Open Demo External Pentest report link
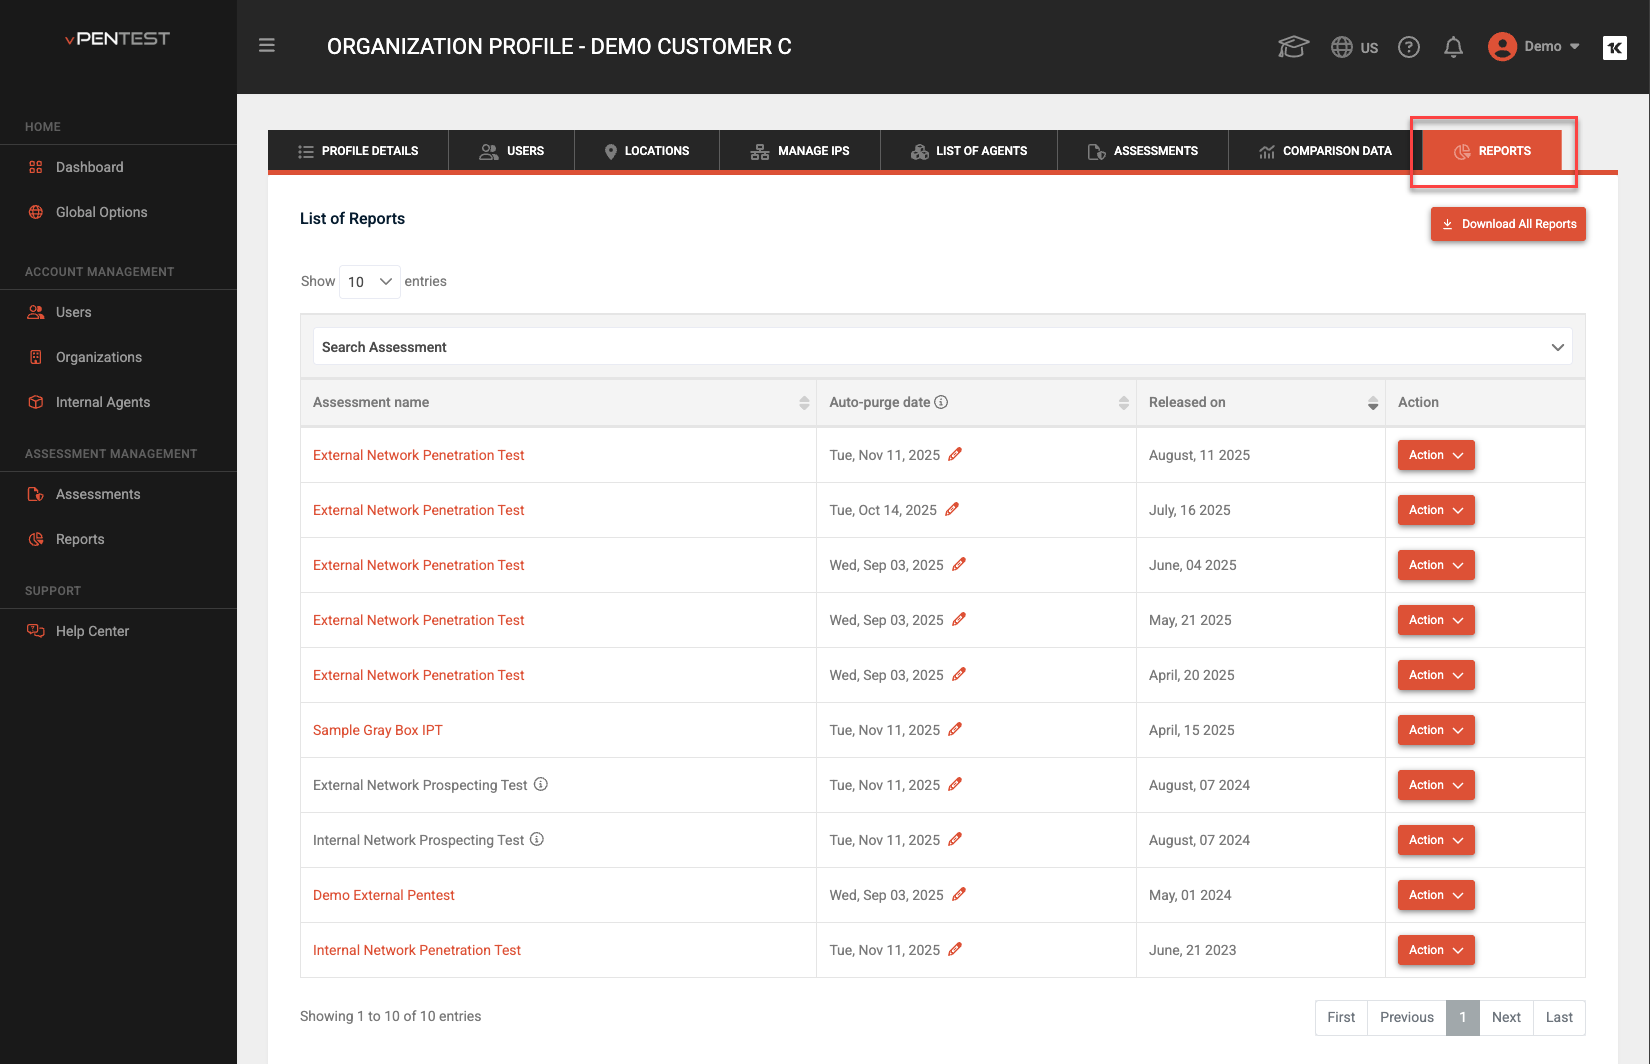 [x=384, y=895]
